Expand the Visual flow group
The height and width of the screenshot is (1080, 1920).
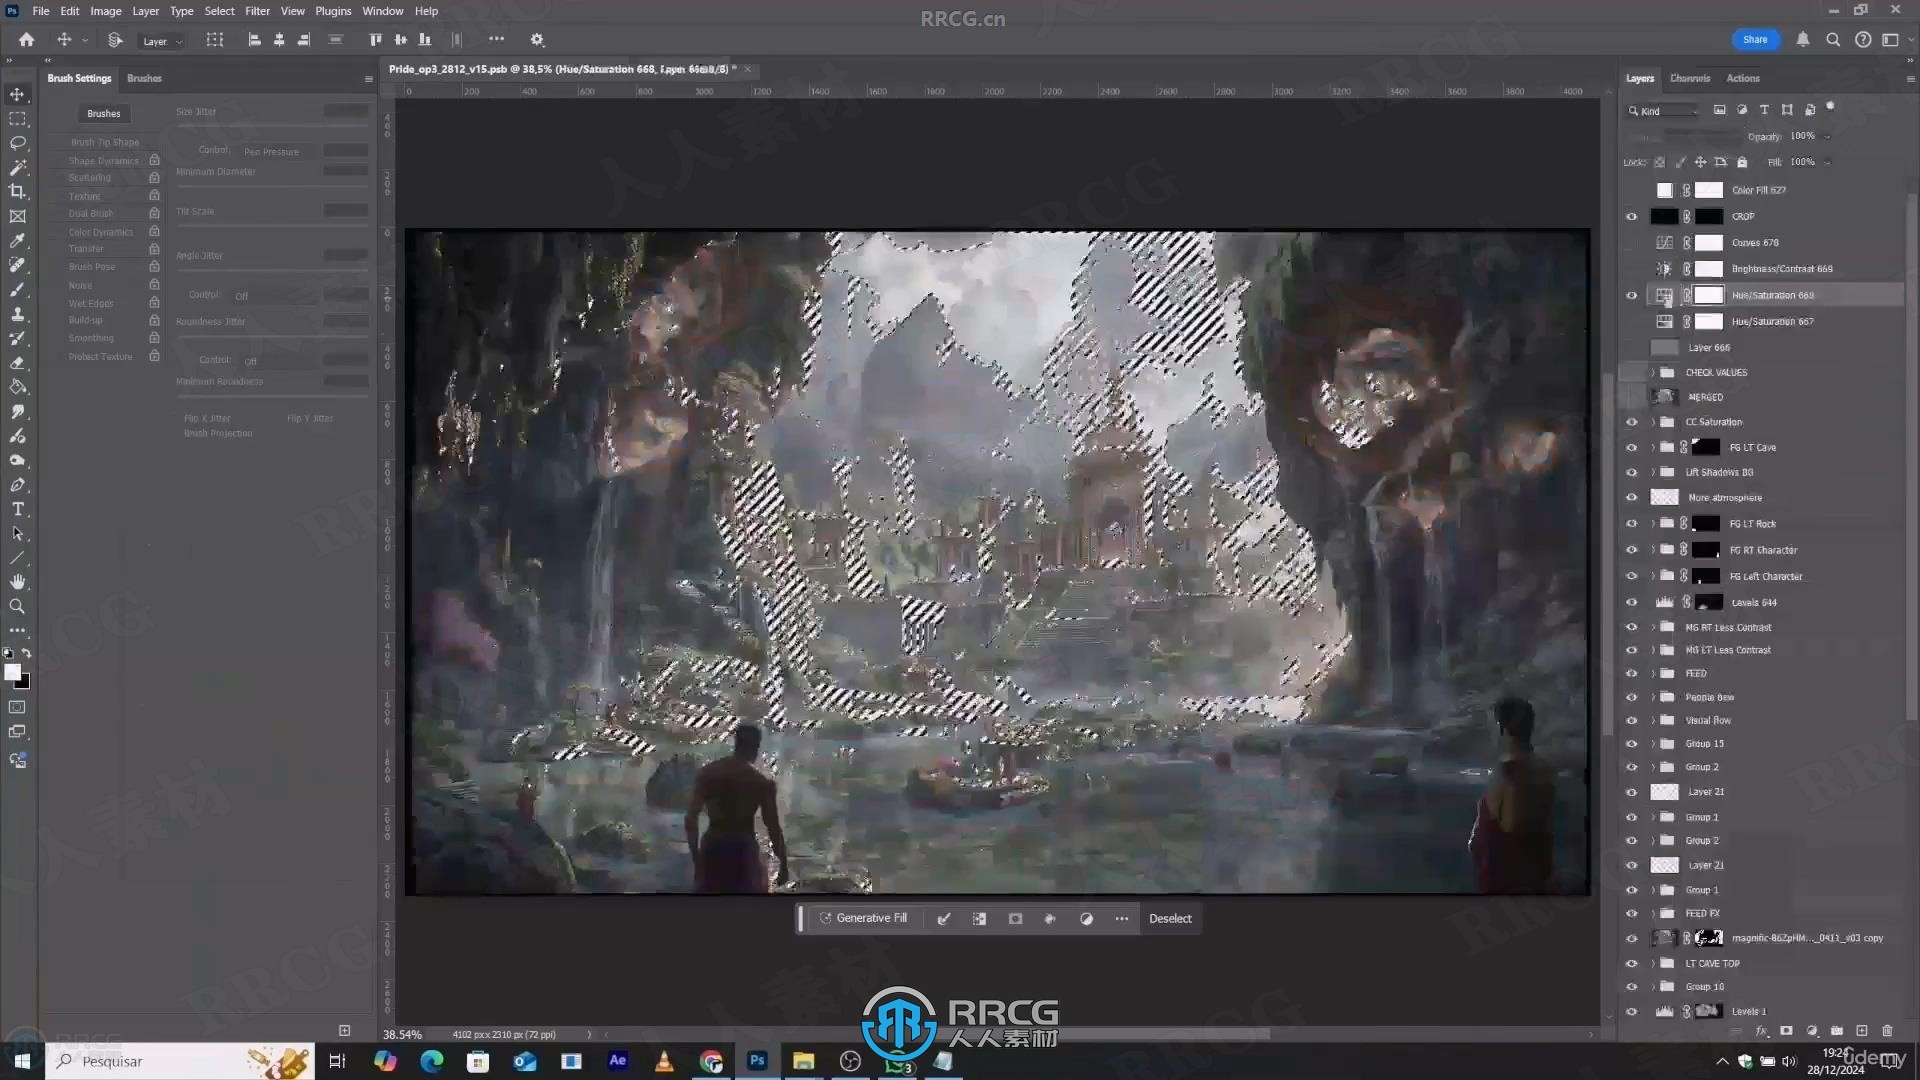[1652, 720]
